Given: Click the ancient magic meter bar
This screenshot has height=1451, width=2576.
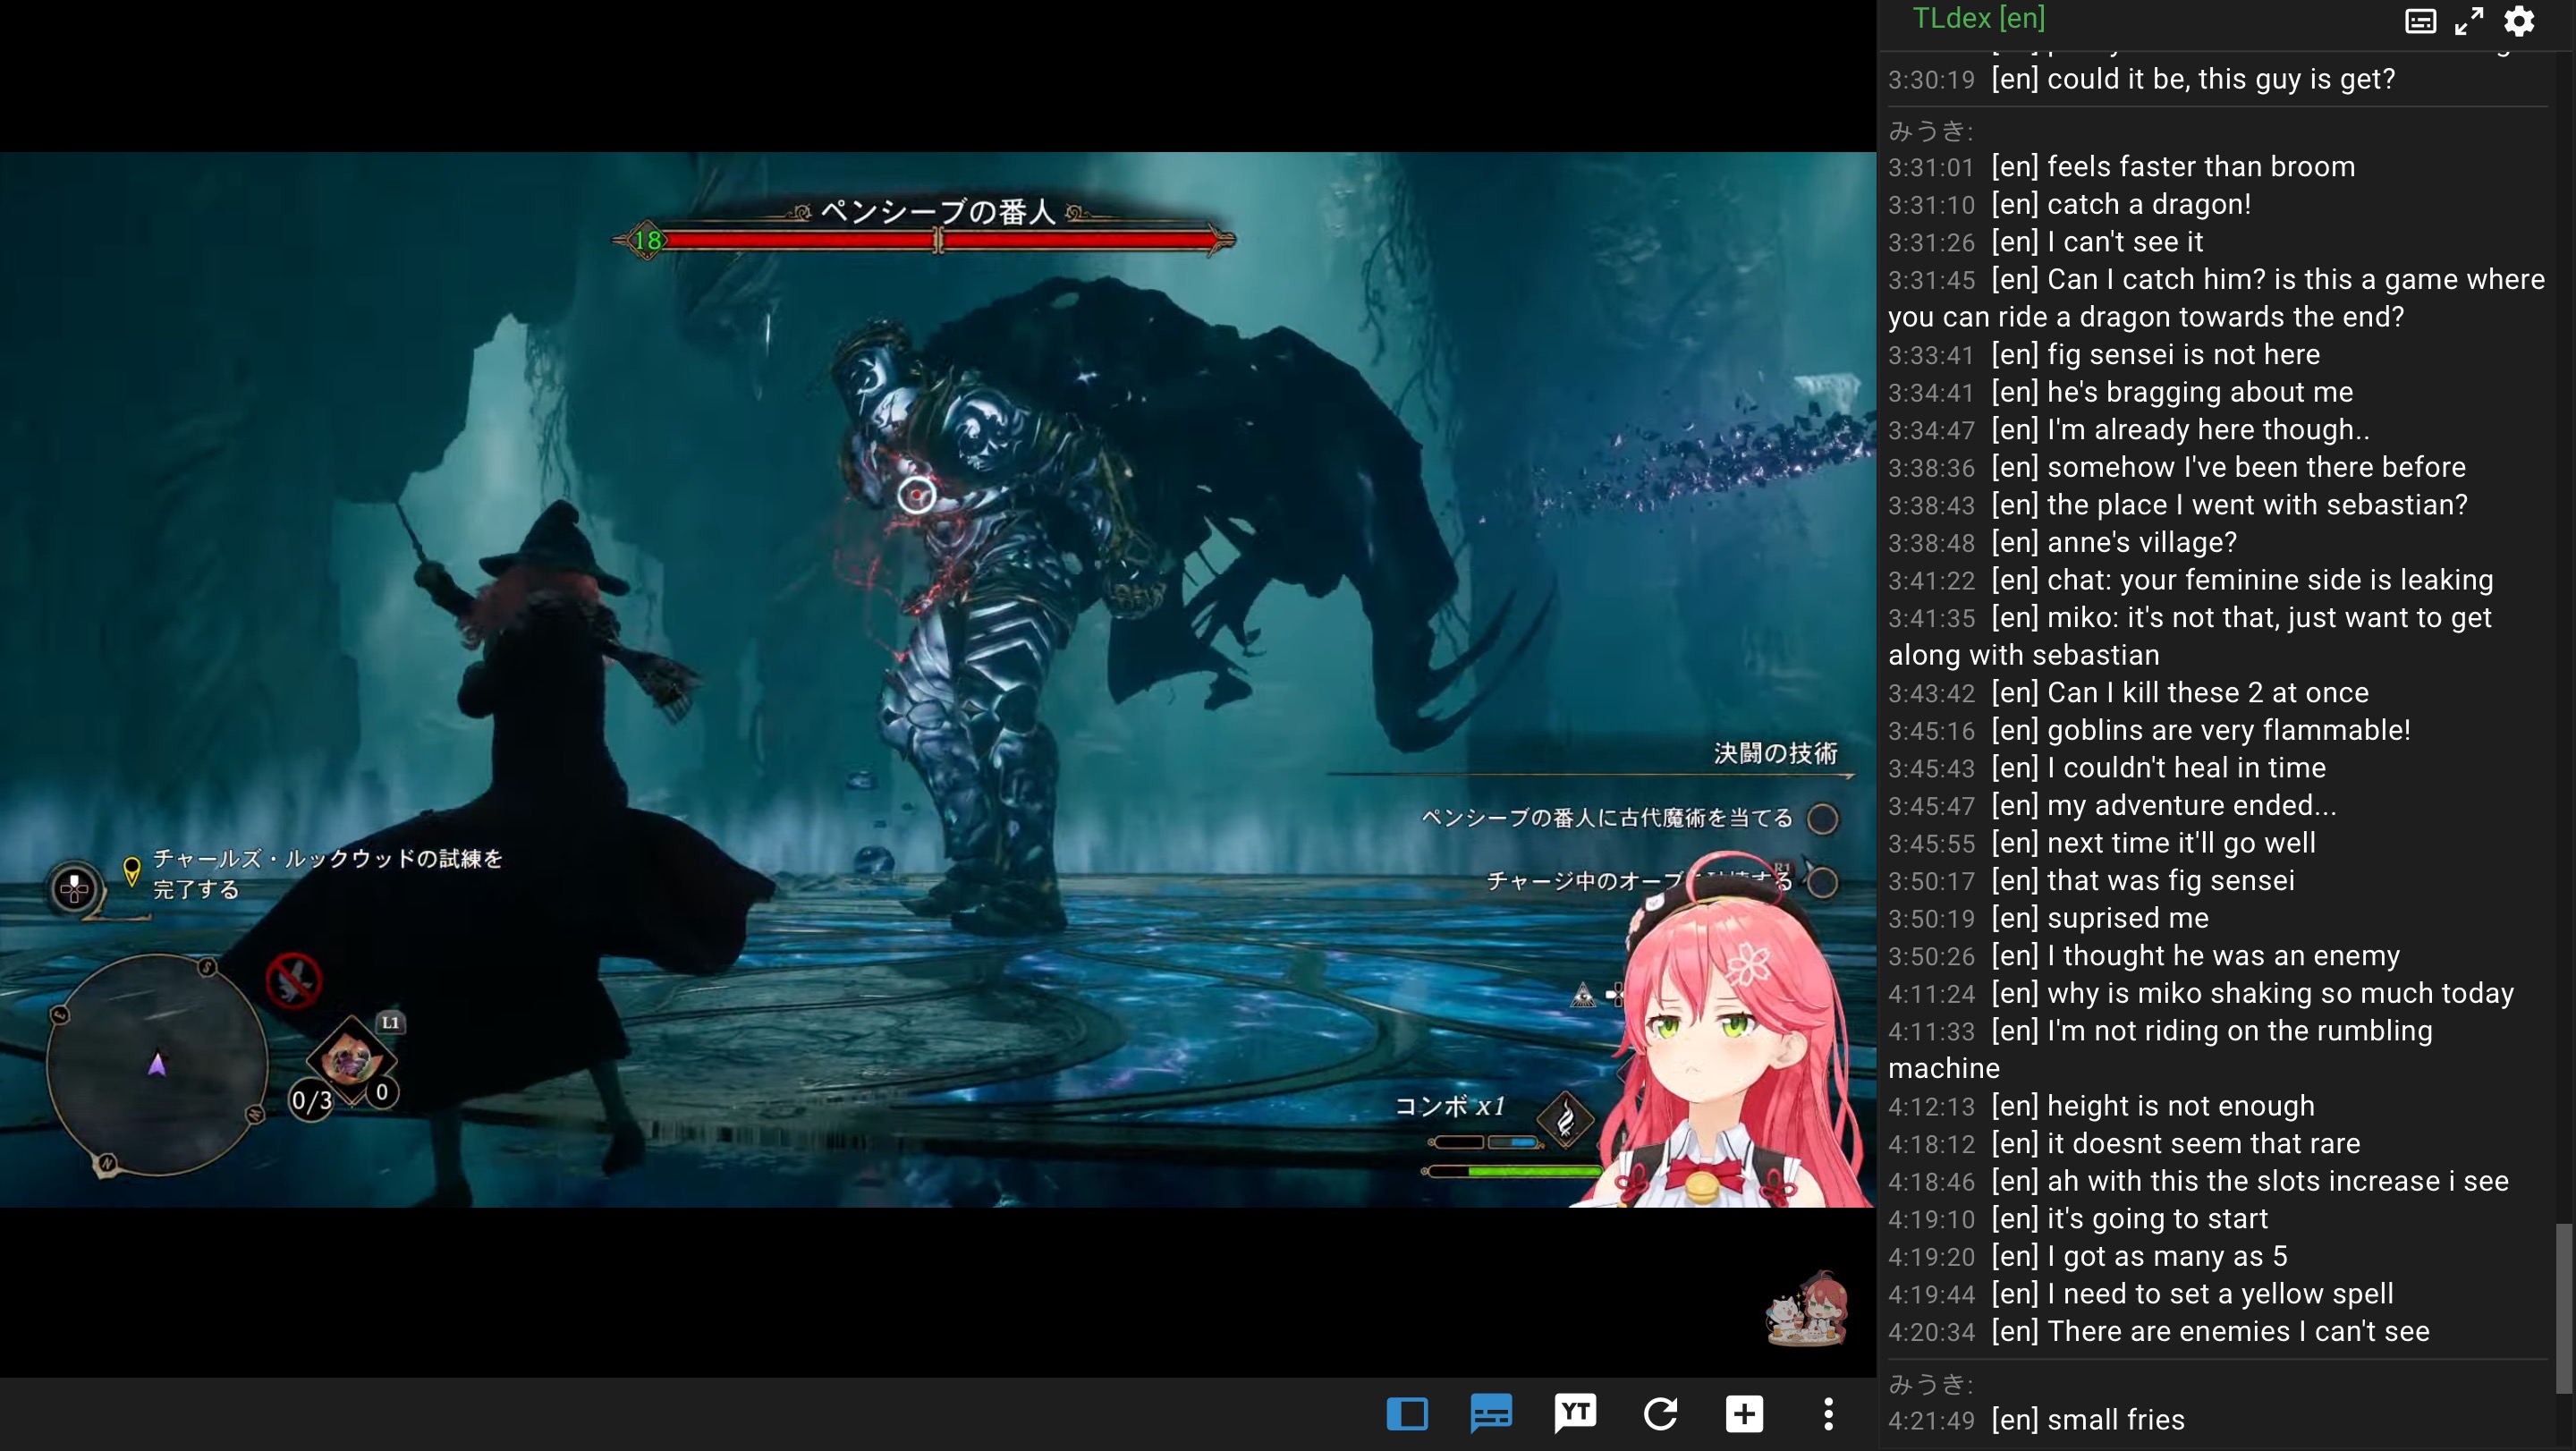Looking at the screenshot, I should (1485, 1142).
